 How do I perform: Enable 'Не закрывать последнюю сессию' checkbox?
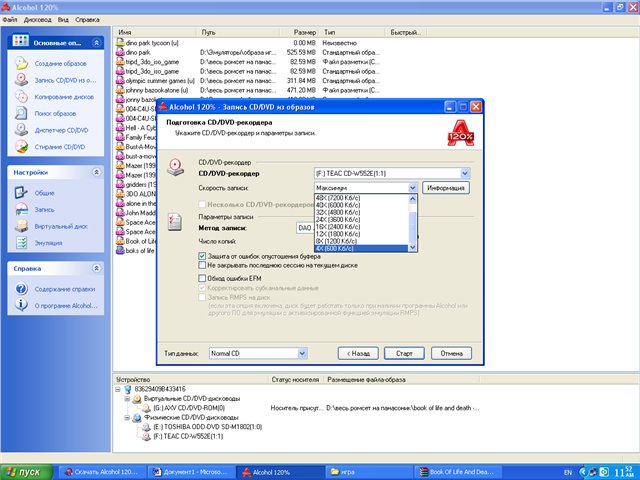(202, 265)
